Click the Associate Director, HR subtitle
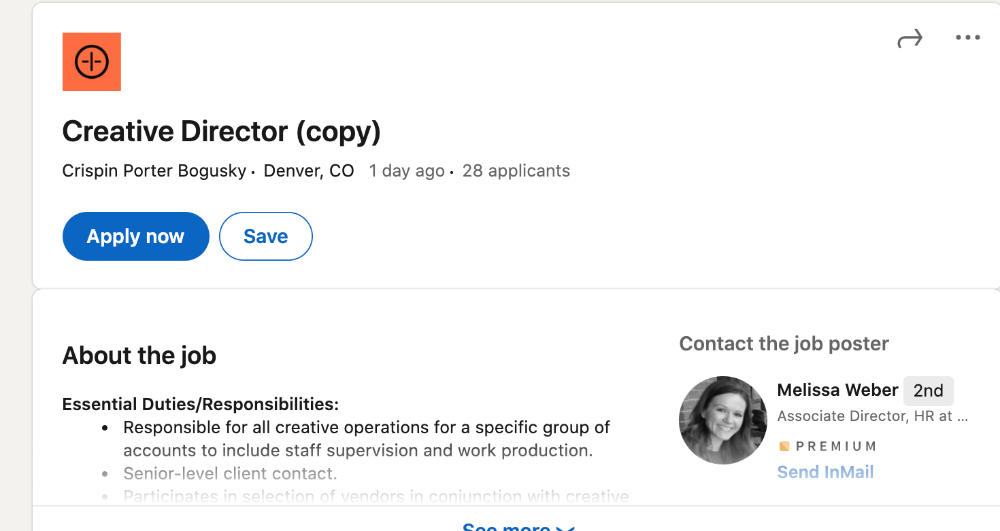 872,416
